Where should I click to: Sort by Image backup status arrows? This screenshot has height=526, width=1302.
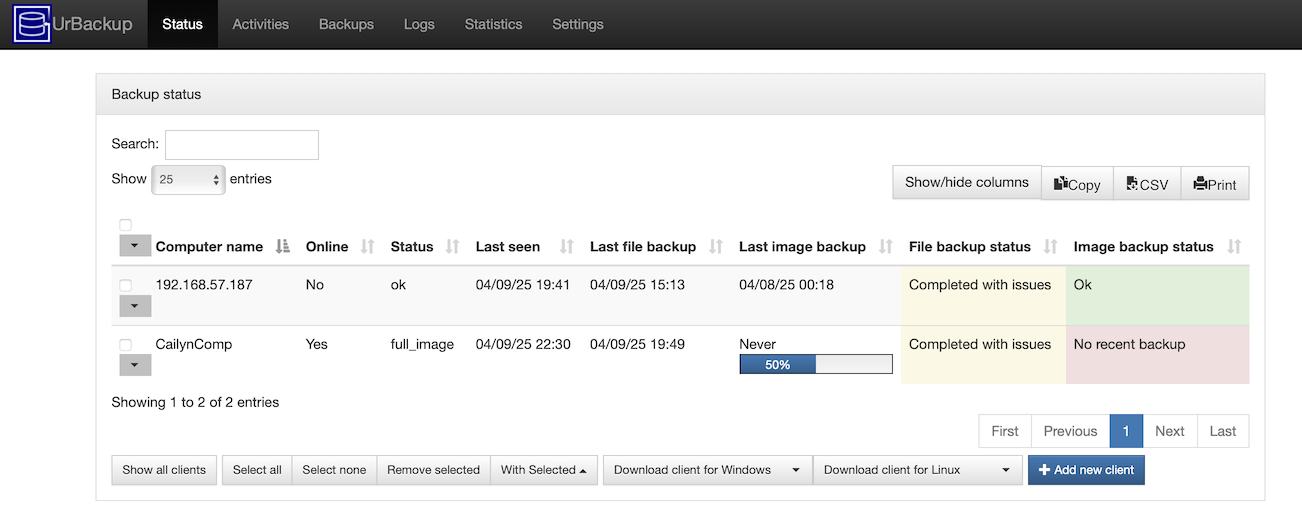tap(1234, 246)
